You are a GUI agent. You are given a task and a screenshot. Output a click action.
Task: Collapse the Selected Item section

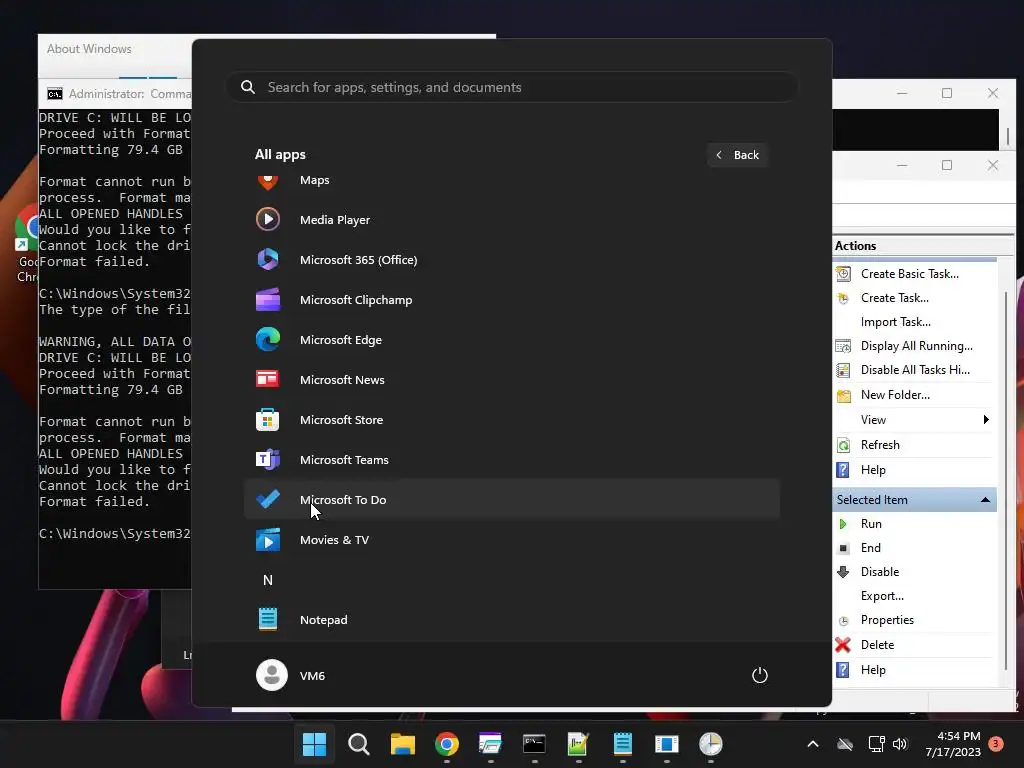[985, 500]
